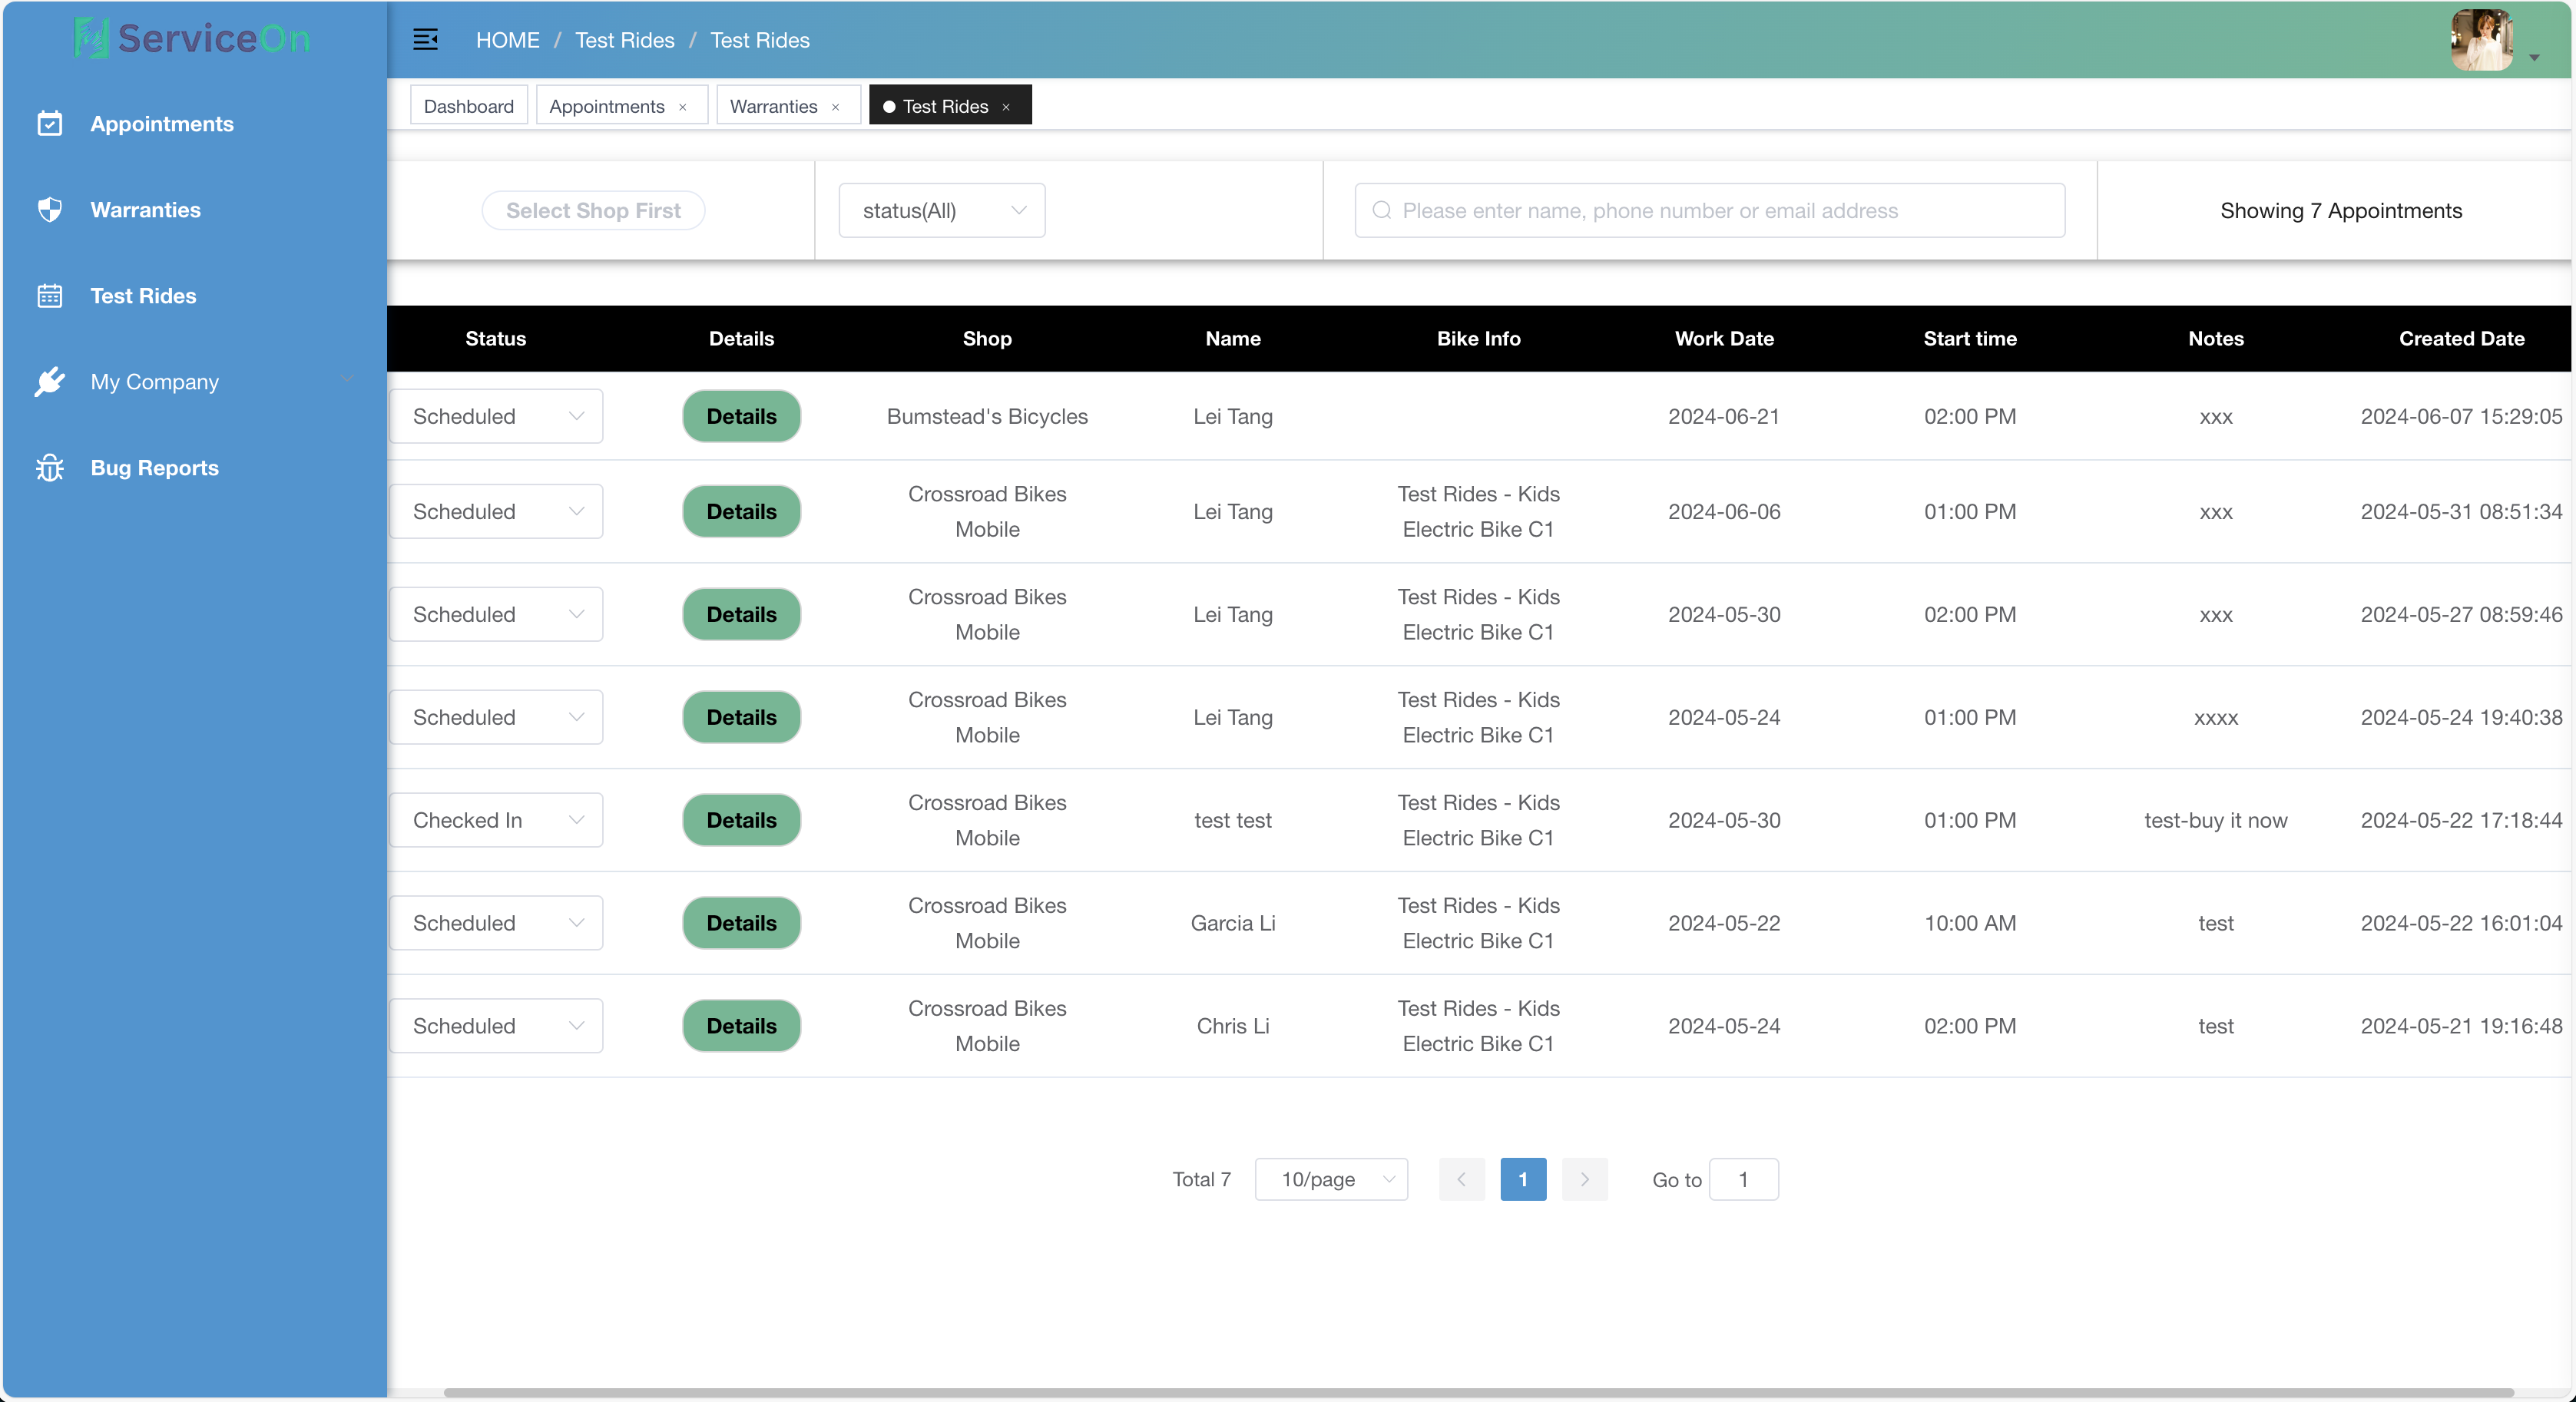
Task: Click the name, phone or email search field
Action: (1710, 211)
